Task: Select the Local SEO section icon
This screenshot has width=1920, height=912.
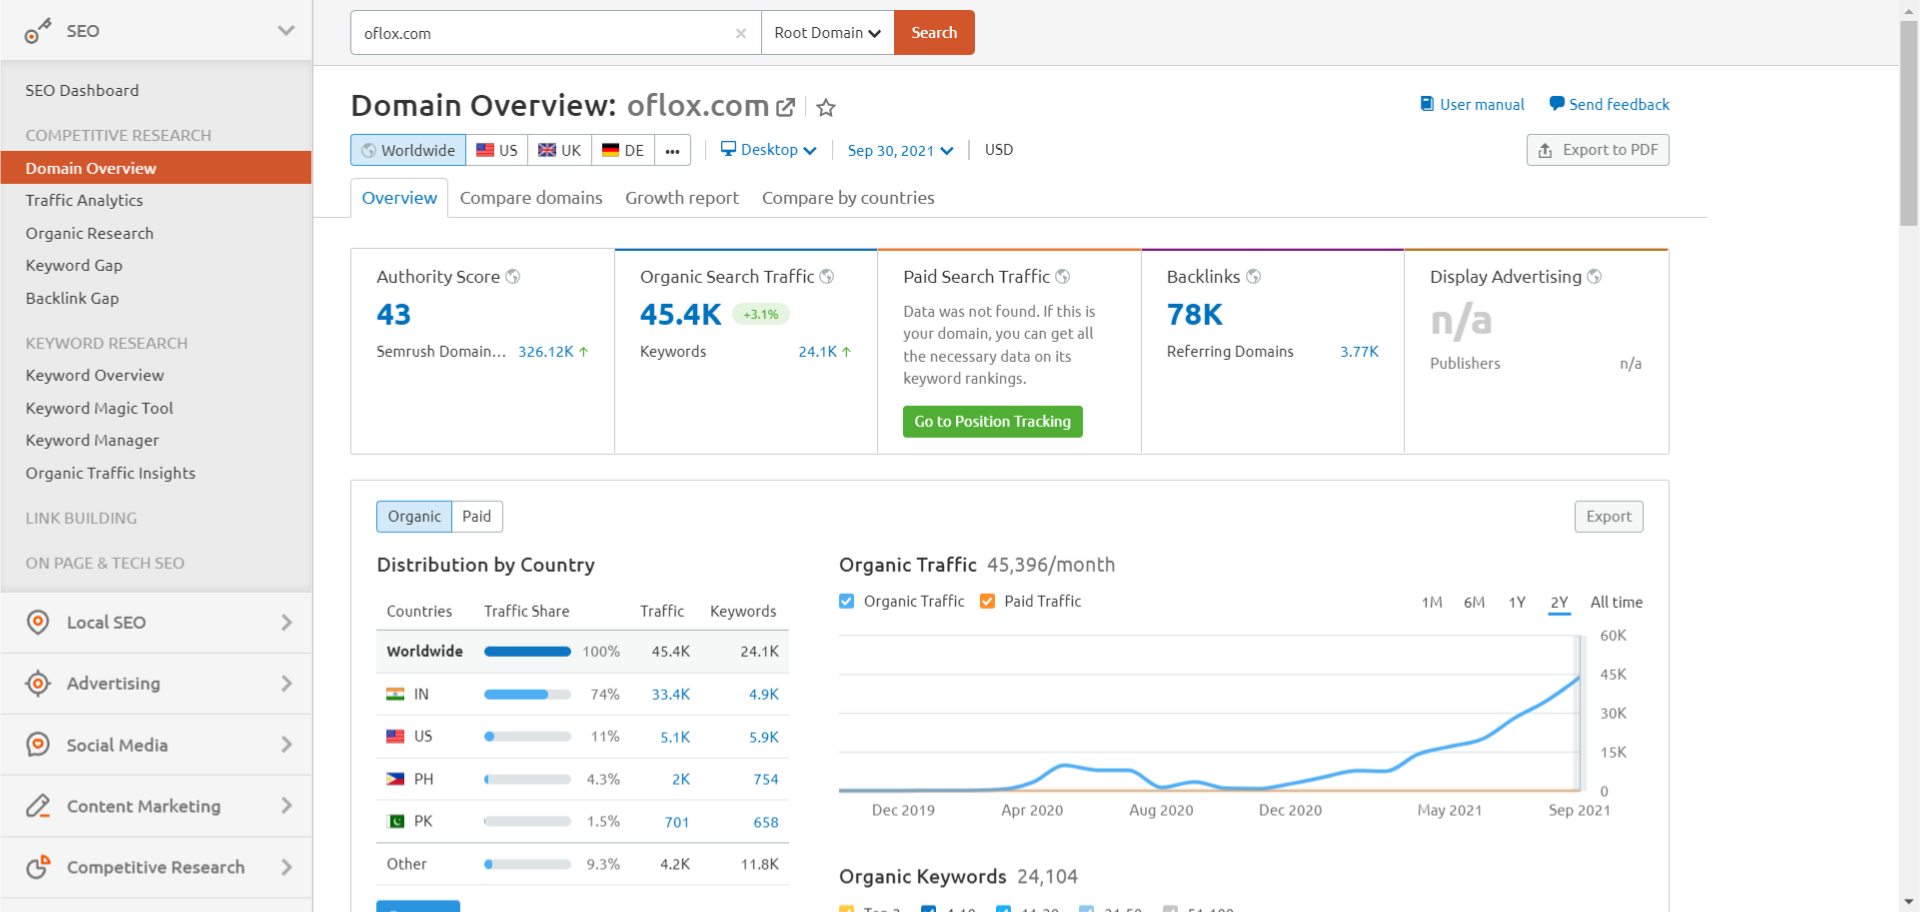Action: [x=37, y=622]
